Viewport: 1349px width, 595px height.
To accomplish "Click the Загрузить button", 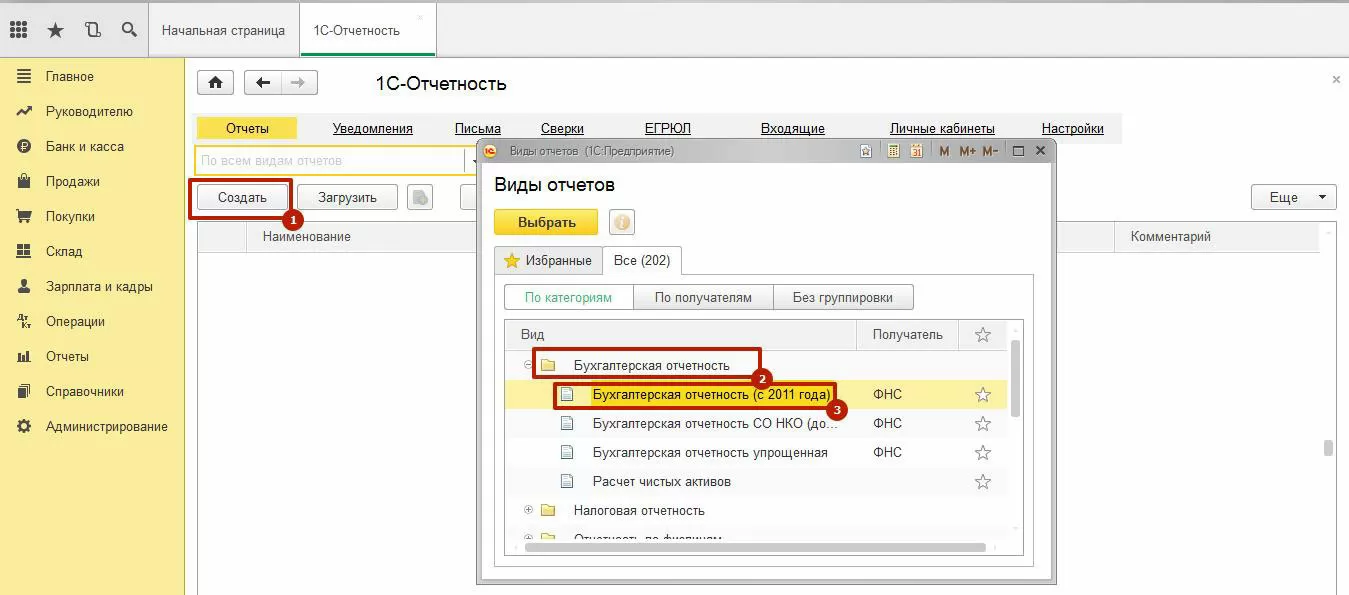I will click(347, 197).
